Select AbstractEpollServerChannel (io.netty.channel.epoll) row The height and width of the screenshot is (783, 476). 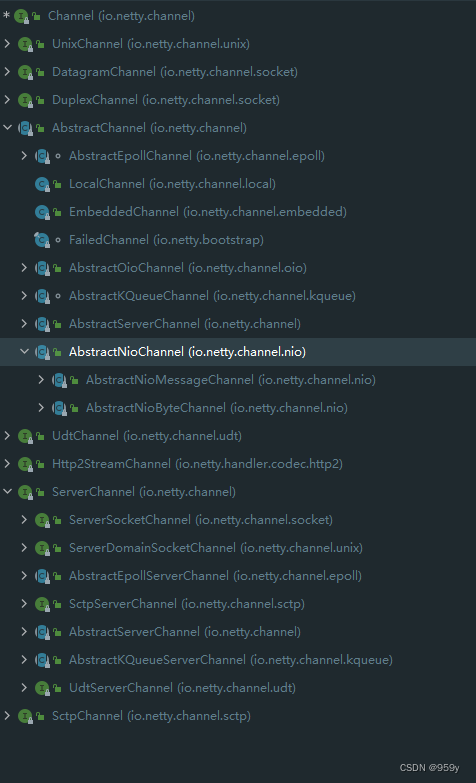[238, 576]
